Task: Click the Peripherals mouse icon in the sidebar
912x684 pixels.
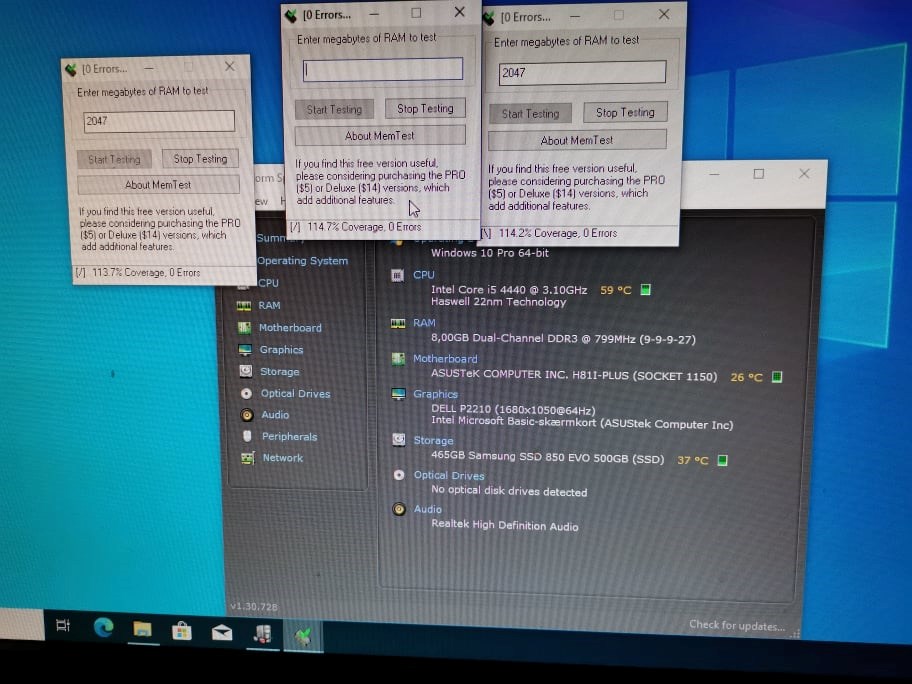Action: coord(247,436)
